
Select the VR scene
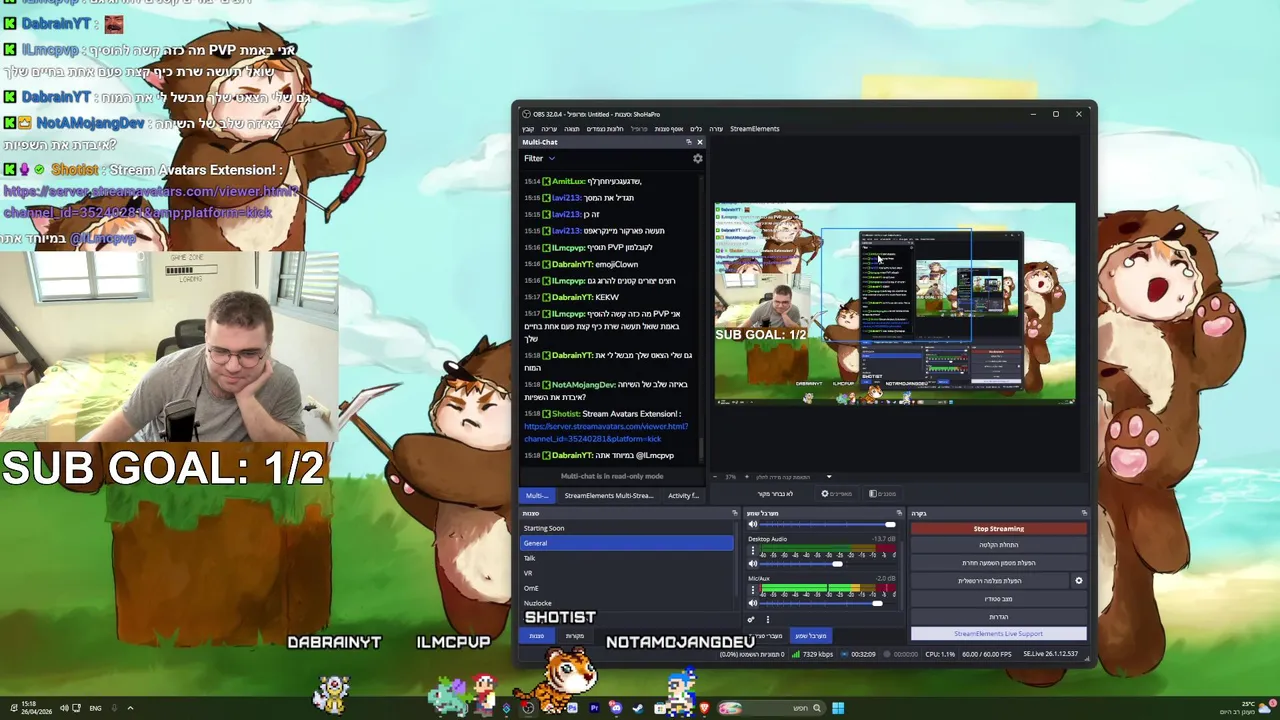[x=628, y=573]
